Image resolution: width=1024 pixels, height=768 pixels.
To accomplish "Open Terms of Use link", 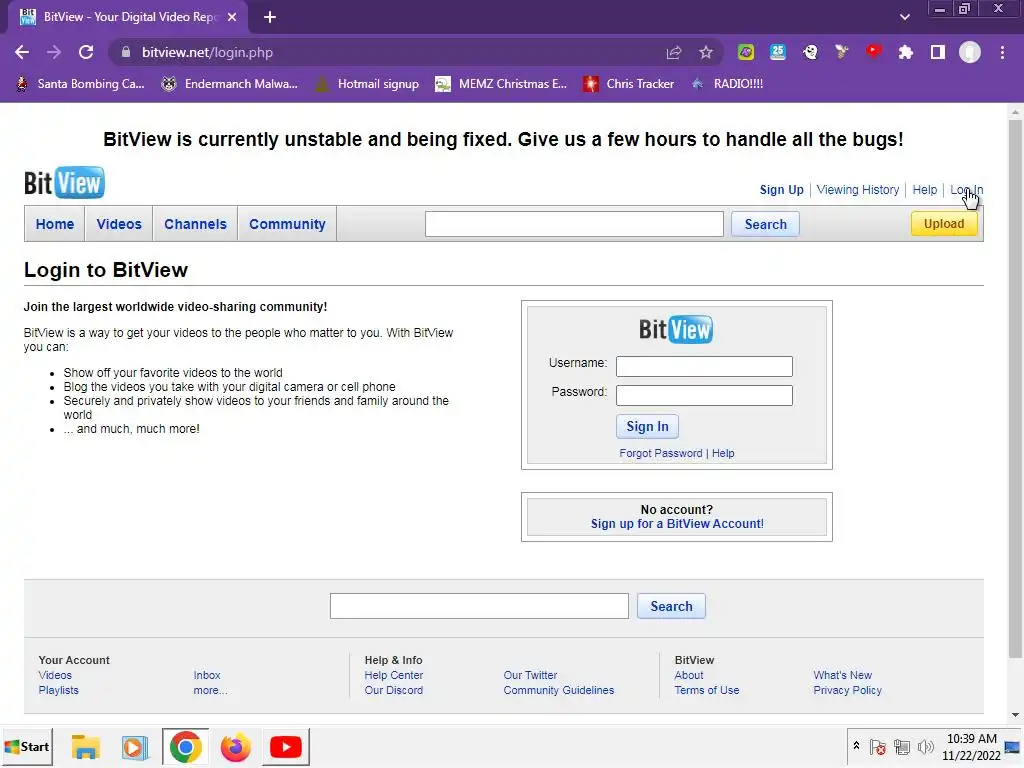I will coord(707,690).
